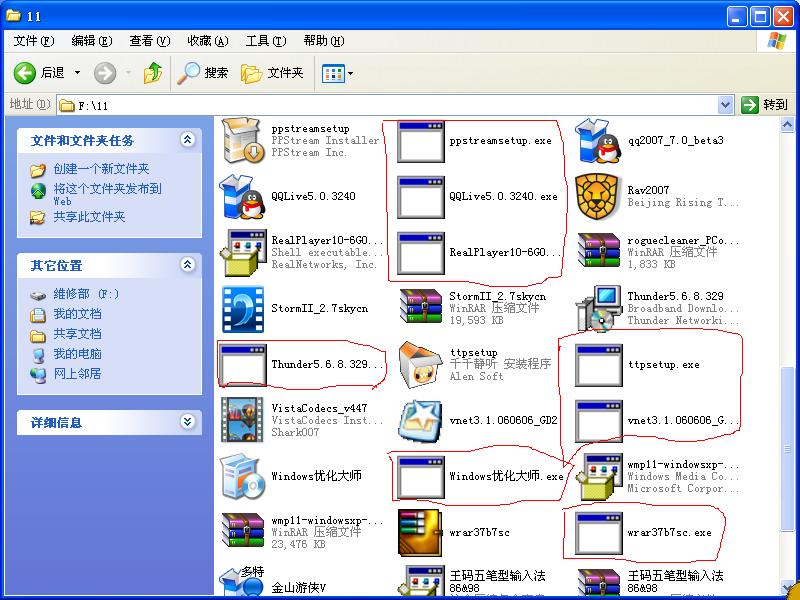
Task: Select the 金山游侠V file name
Action: point(298,588)
